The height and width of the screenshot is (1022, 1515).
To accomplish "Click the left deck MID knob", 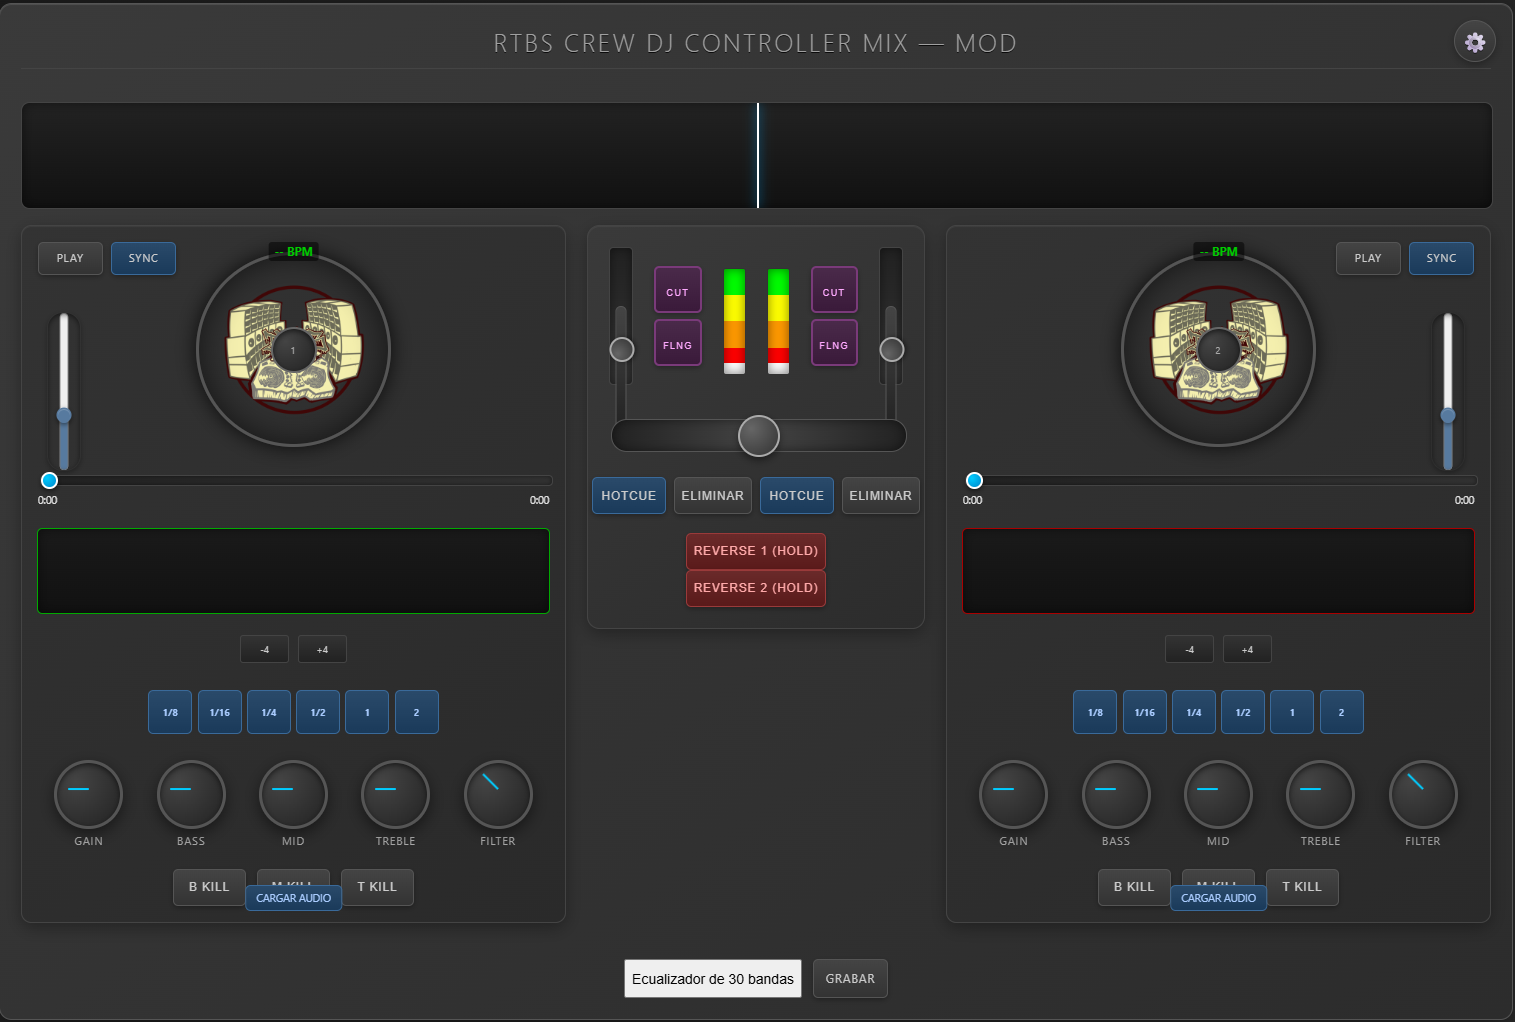I will 292,793.
